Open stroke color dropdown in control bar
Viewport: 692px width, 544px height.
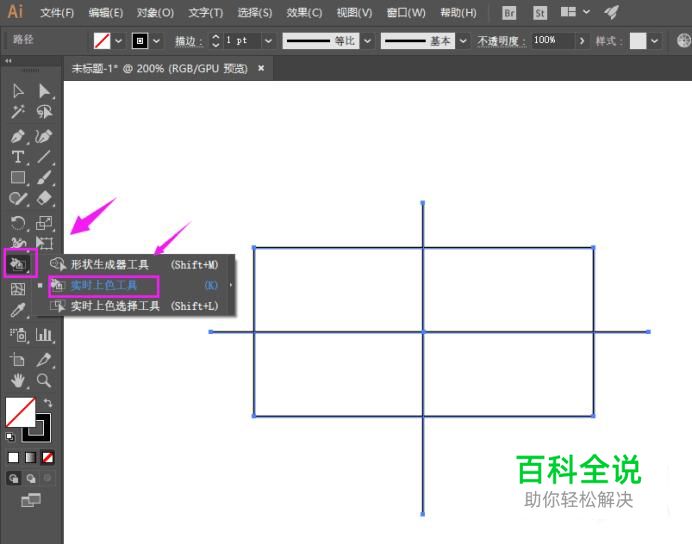[x=156, y=41]
